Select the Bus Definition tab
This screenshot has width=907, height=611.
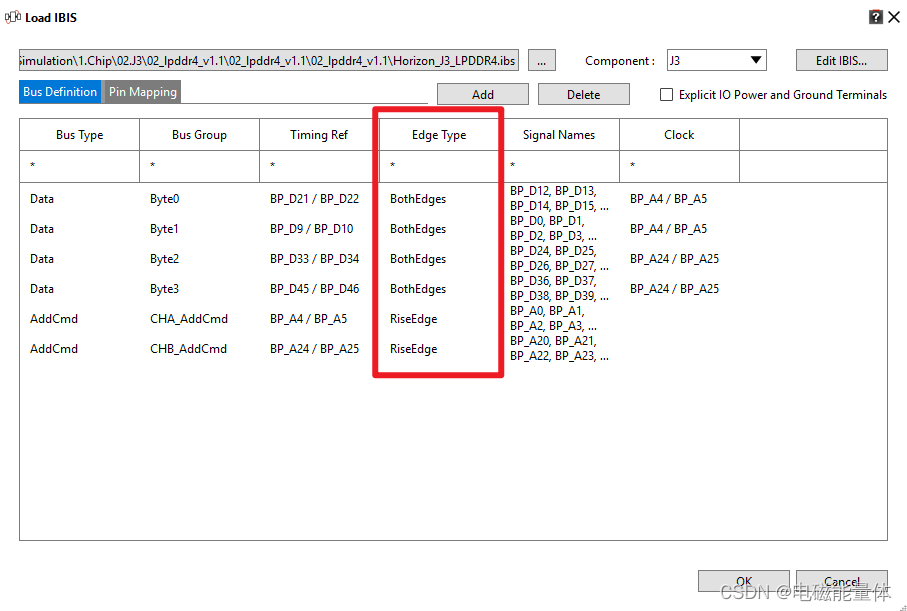59,91
